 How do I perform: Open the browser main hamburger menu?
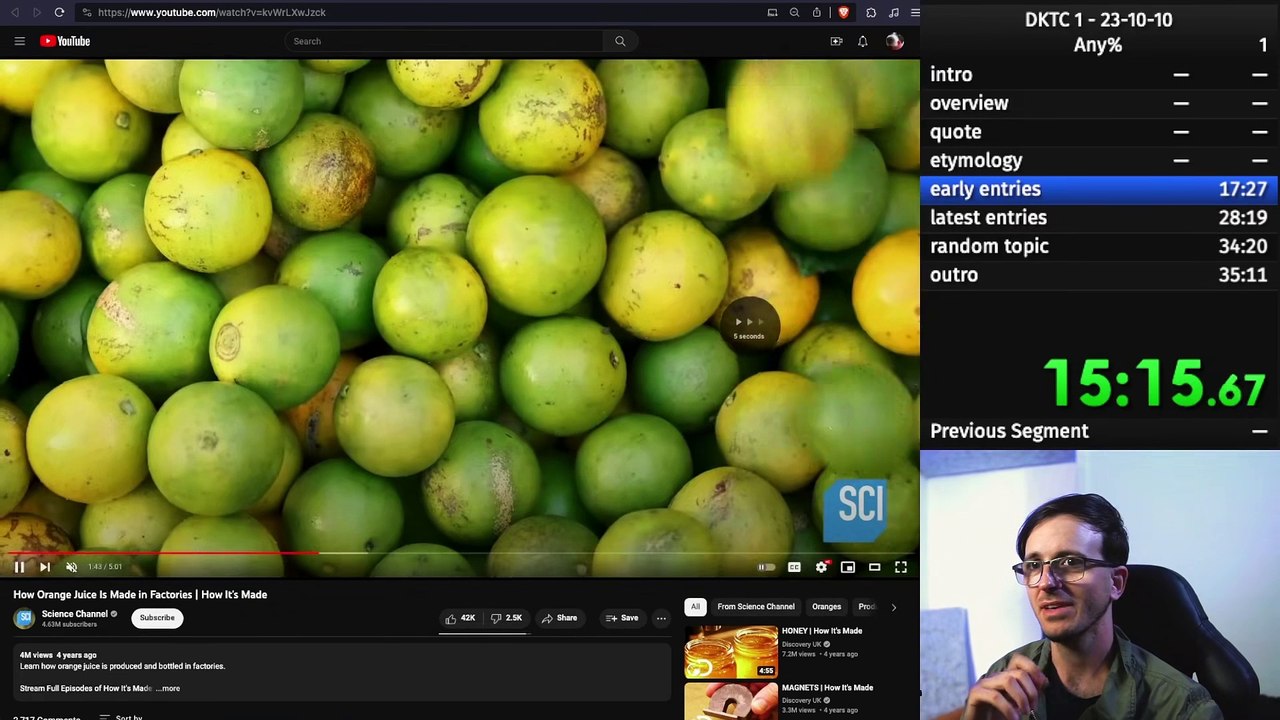pyautogui.click(x=914, y=12)
